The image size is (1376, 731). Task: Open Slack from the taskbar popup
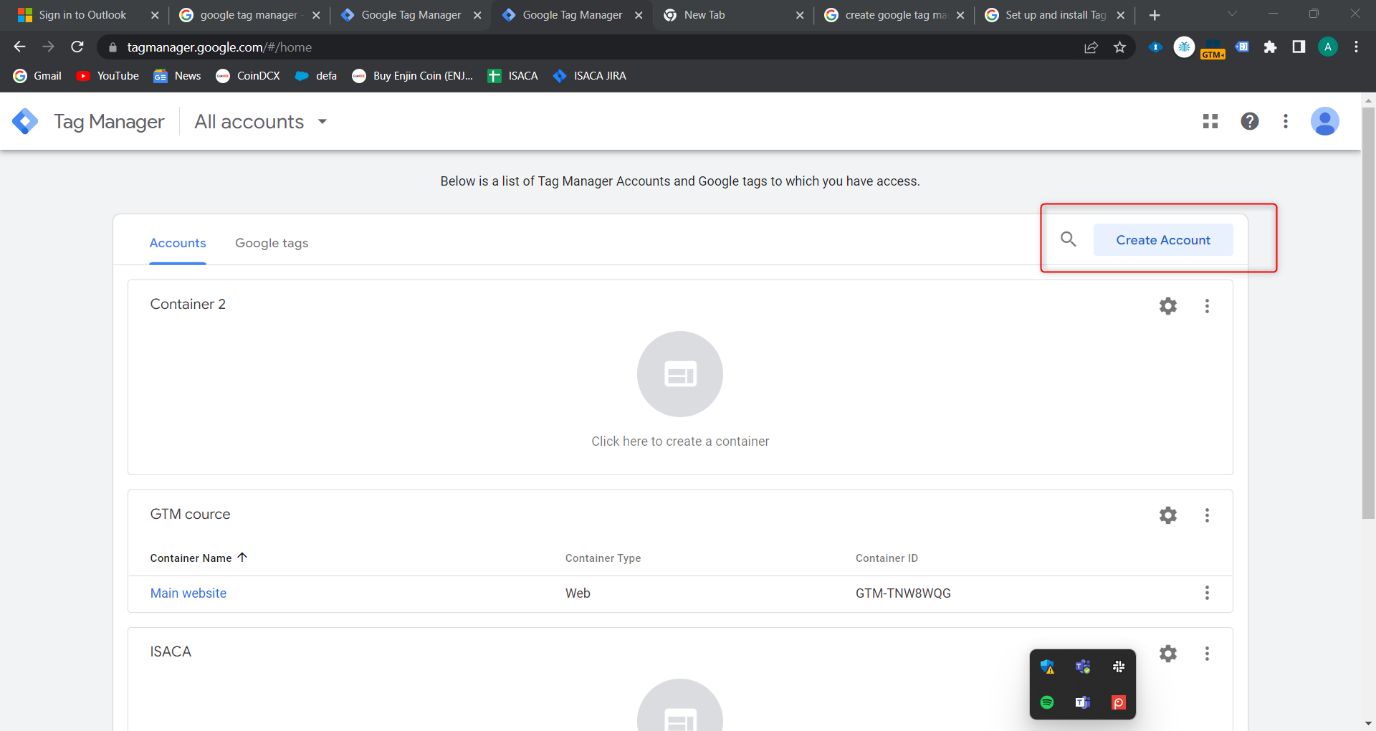tap(1118, 666)
